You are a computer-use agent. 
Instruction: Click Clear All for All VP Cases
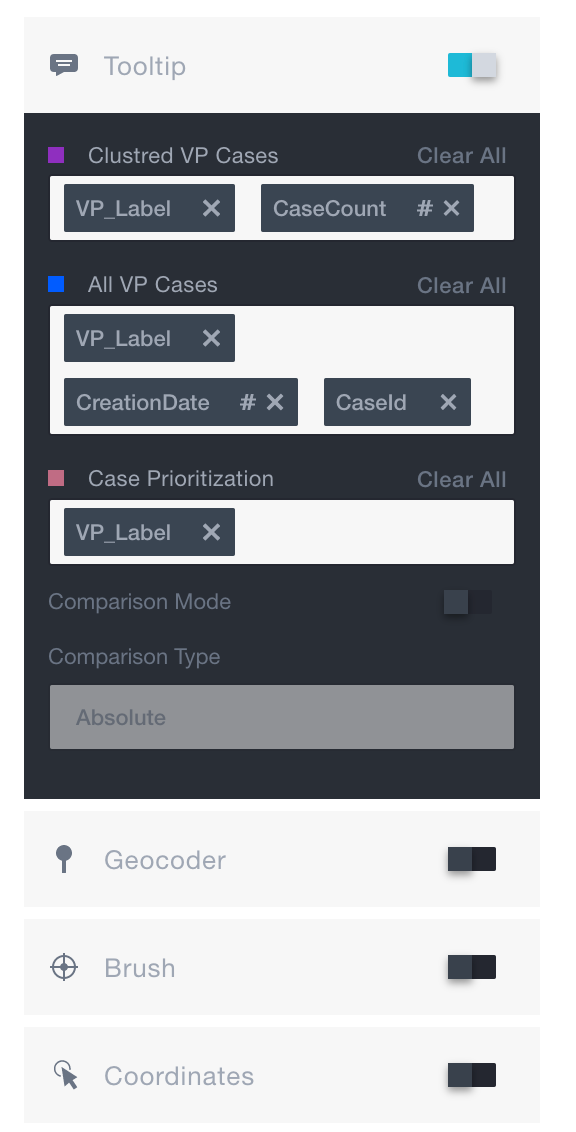click(461, 285)
